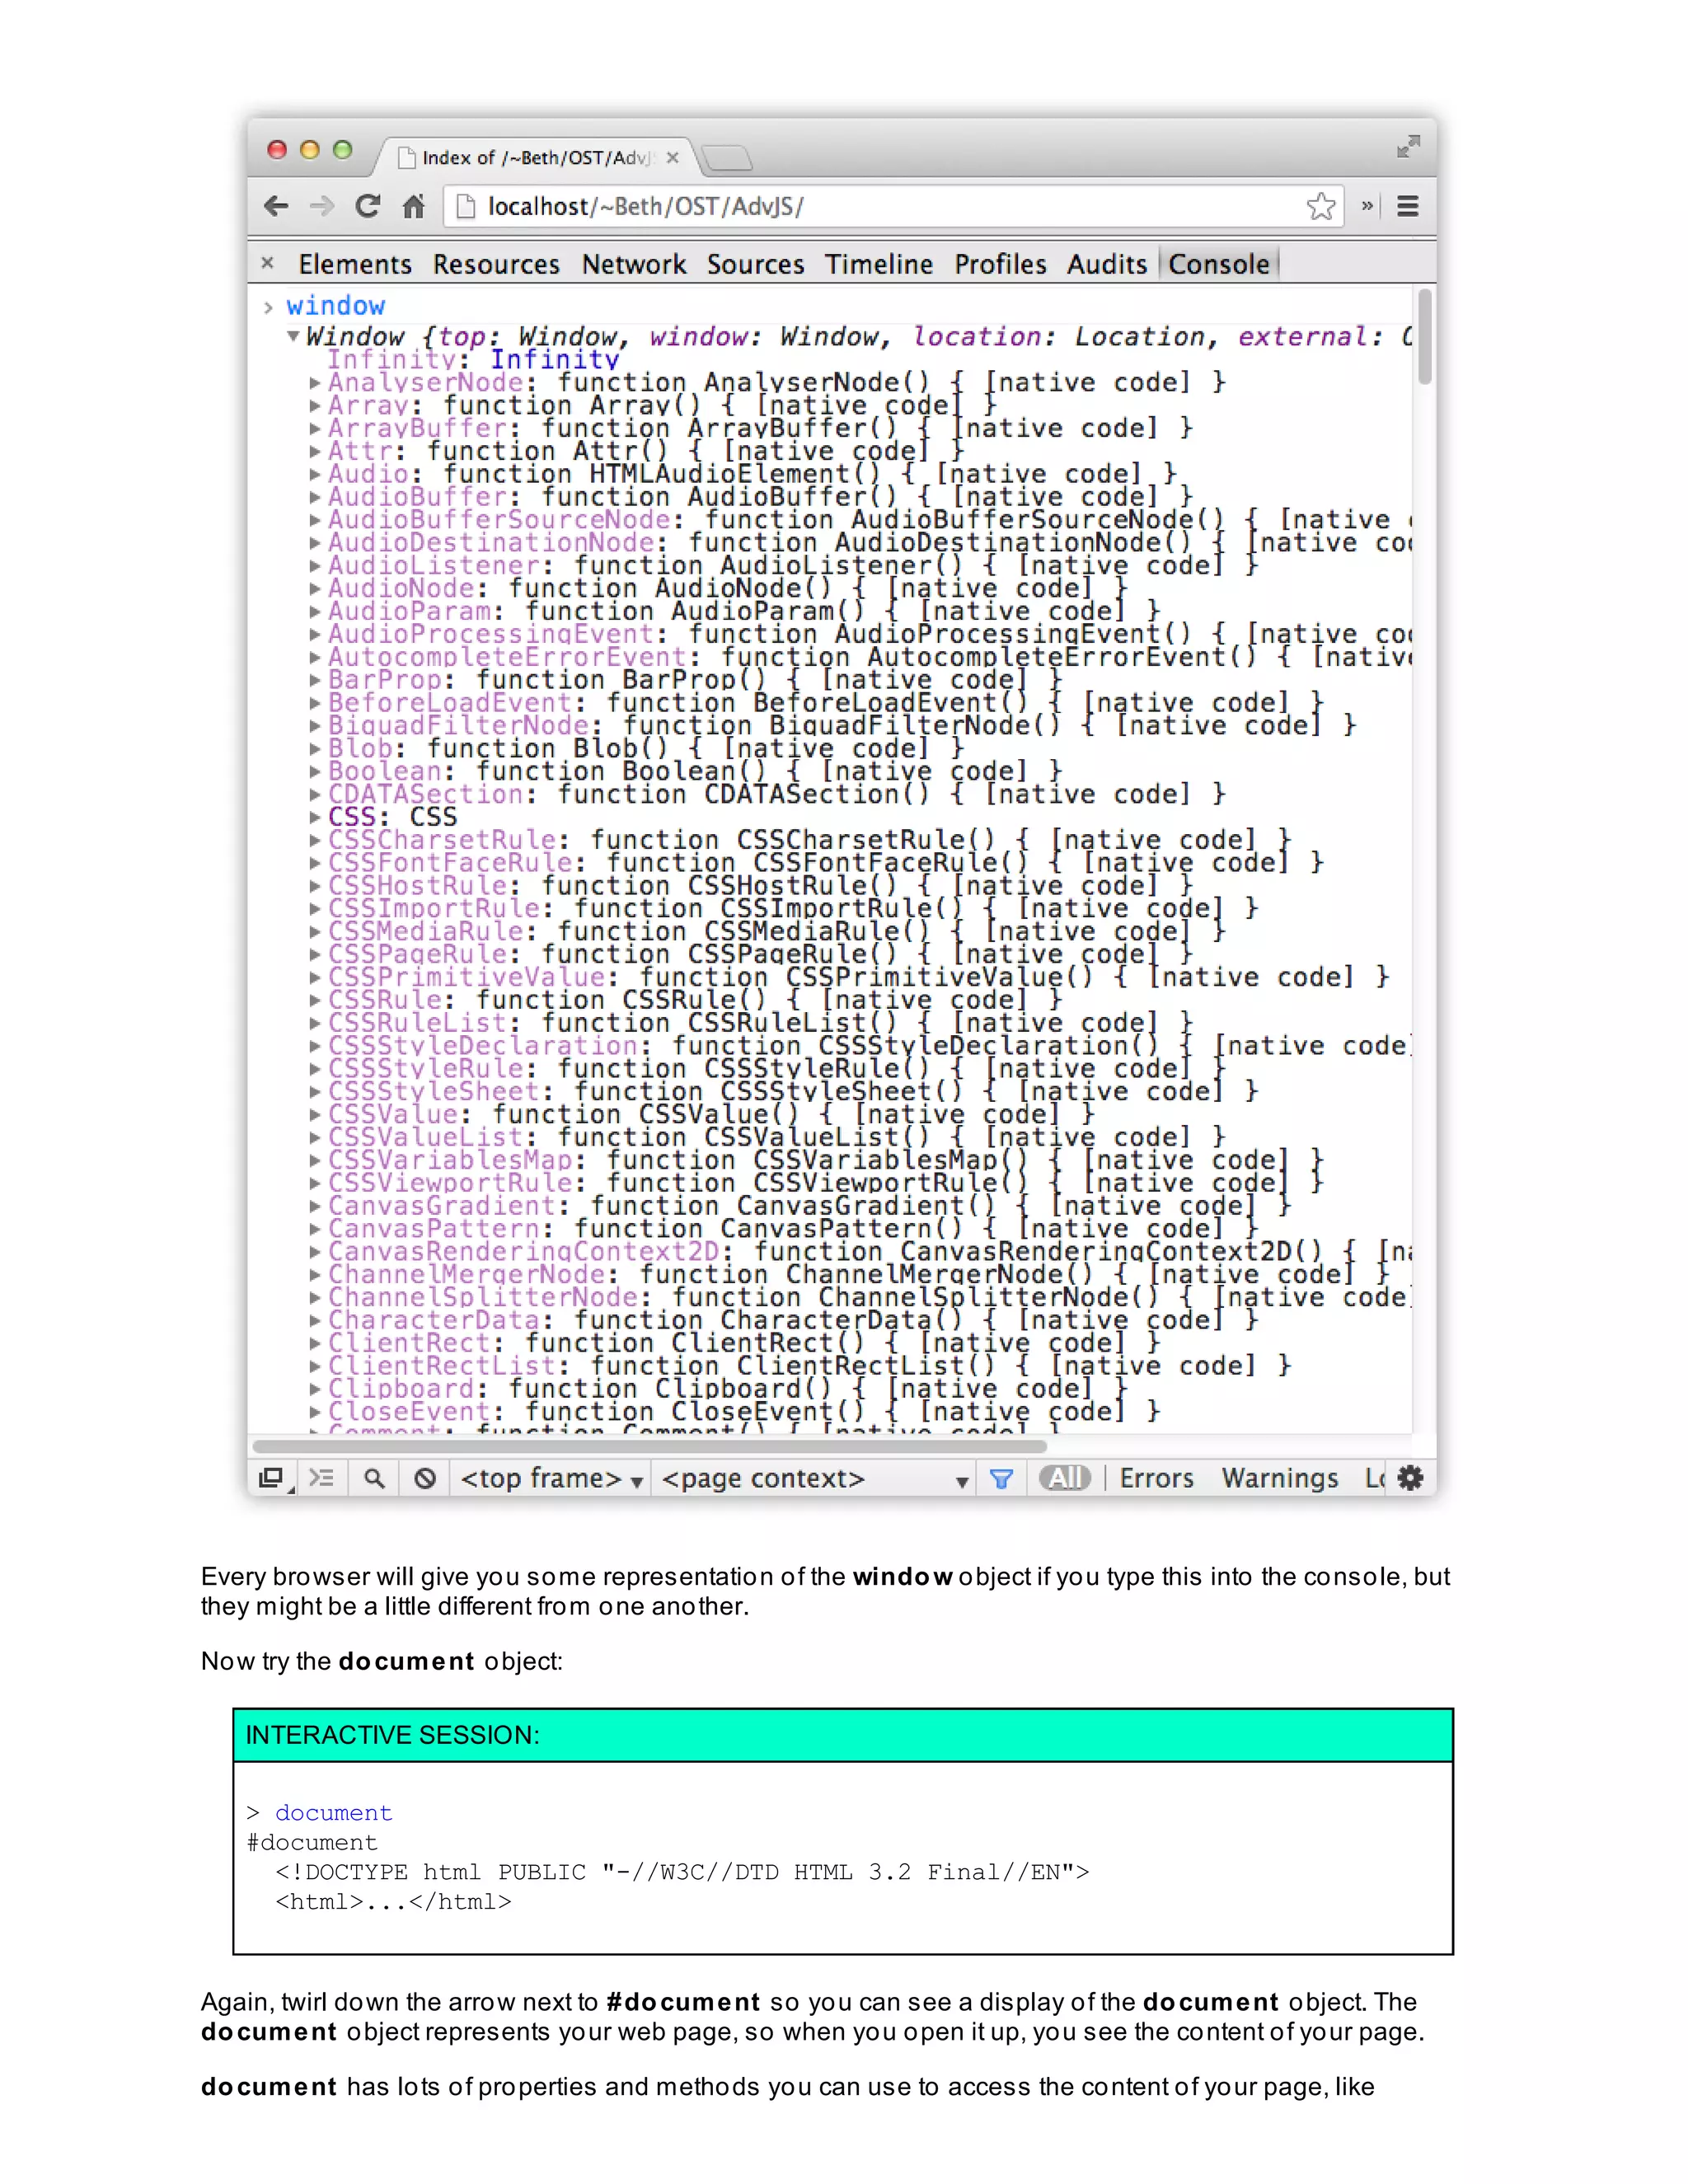This screenshot has width=1688, height=2184.
Task: Expand the Boolean property
Action: click(x=315, y=771)
